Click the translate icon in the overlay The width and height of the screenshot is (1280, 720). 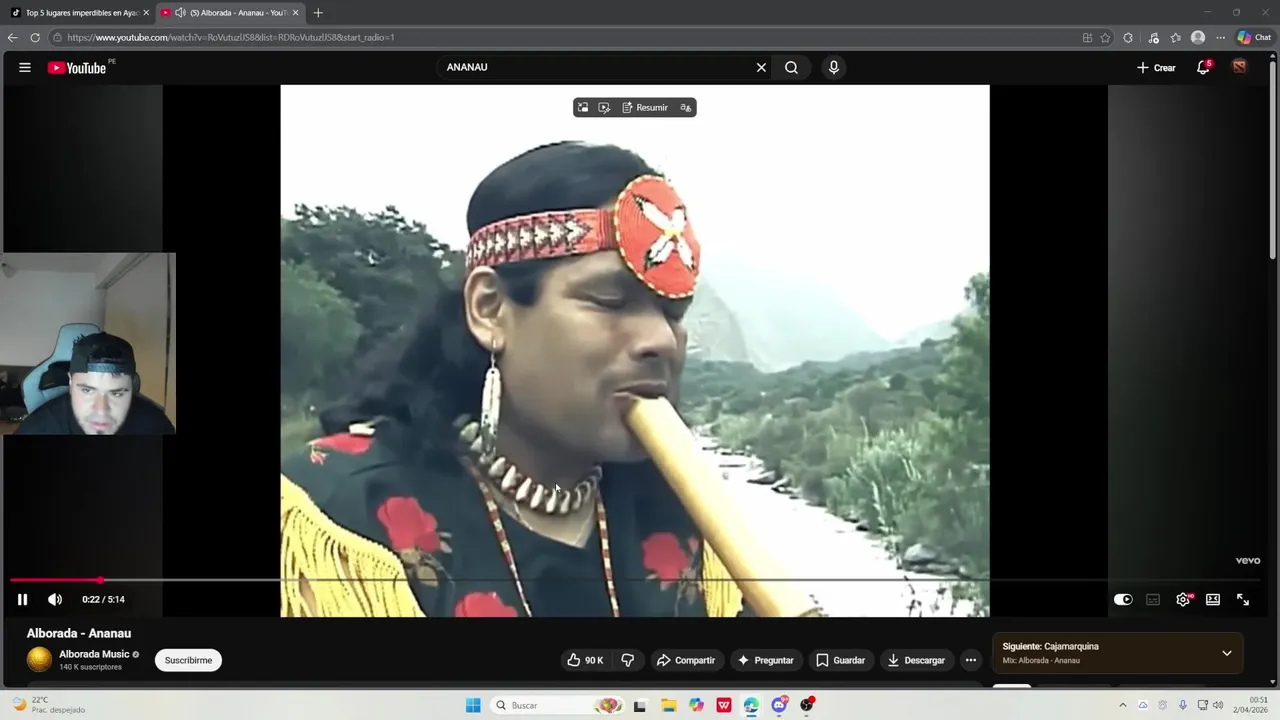[685, 108]
